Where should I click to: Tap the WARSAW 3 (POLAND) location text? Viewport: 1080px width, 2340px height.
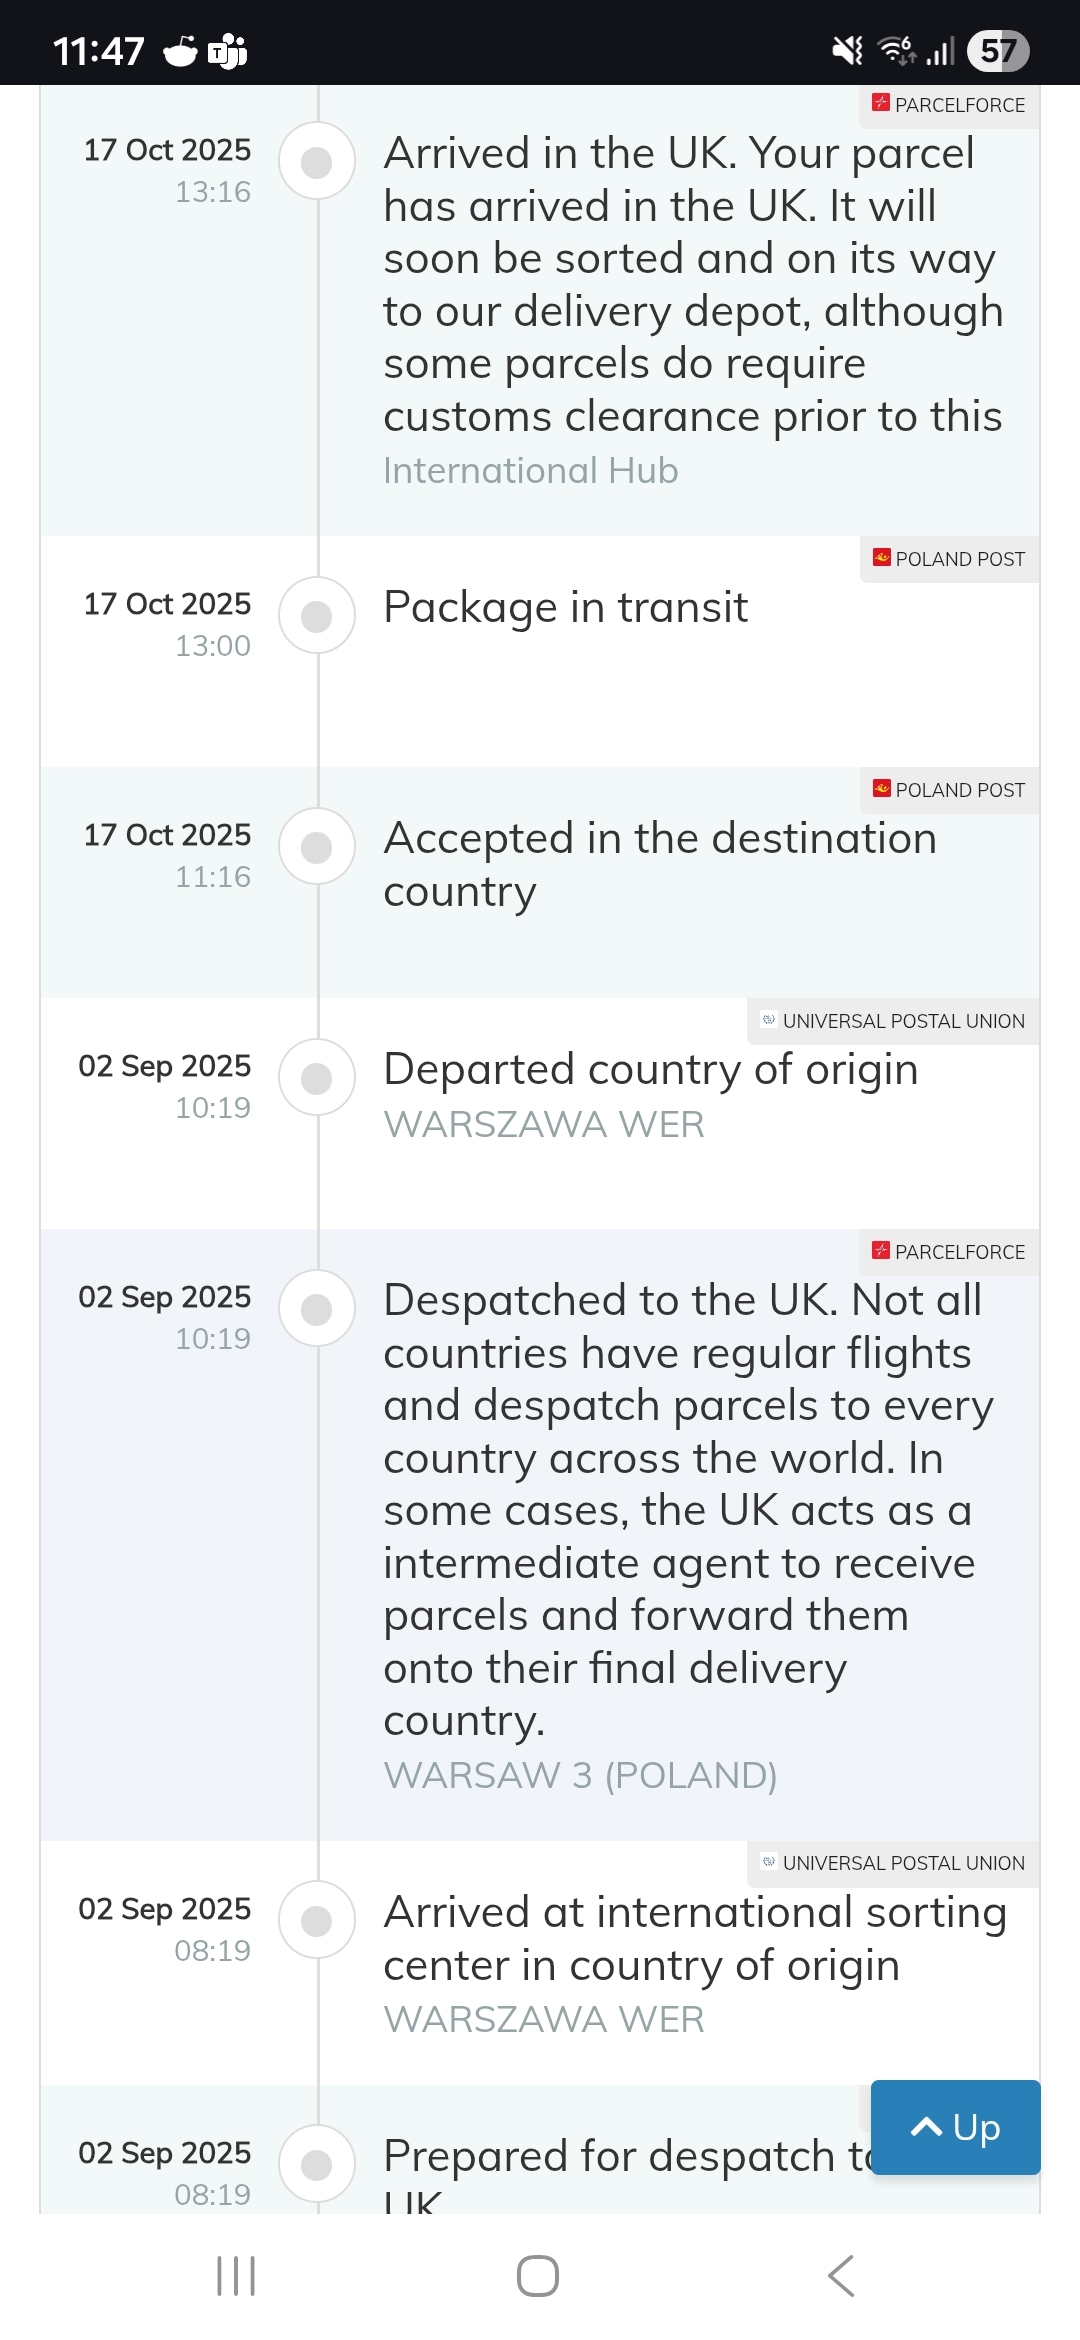click(x=580, y=1775)
